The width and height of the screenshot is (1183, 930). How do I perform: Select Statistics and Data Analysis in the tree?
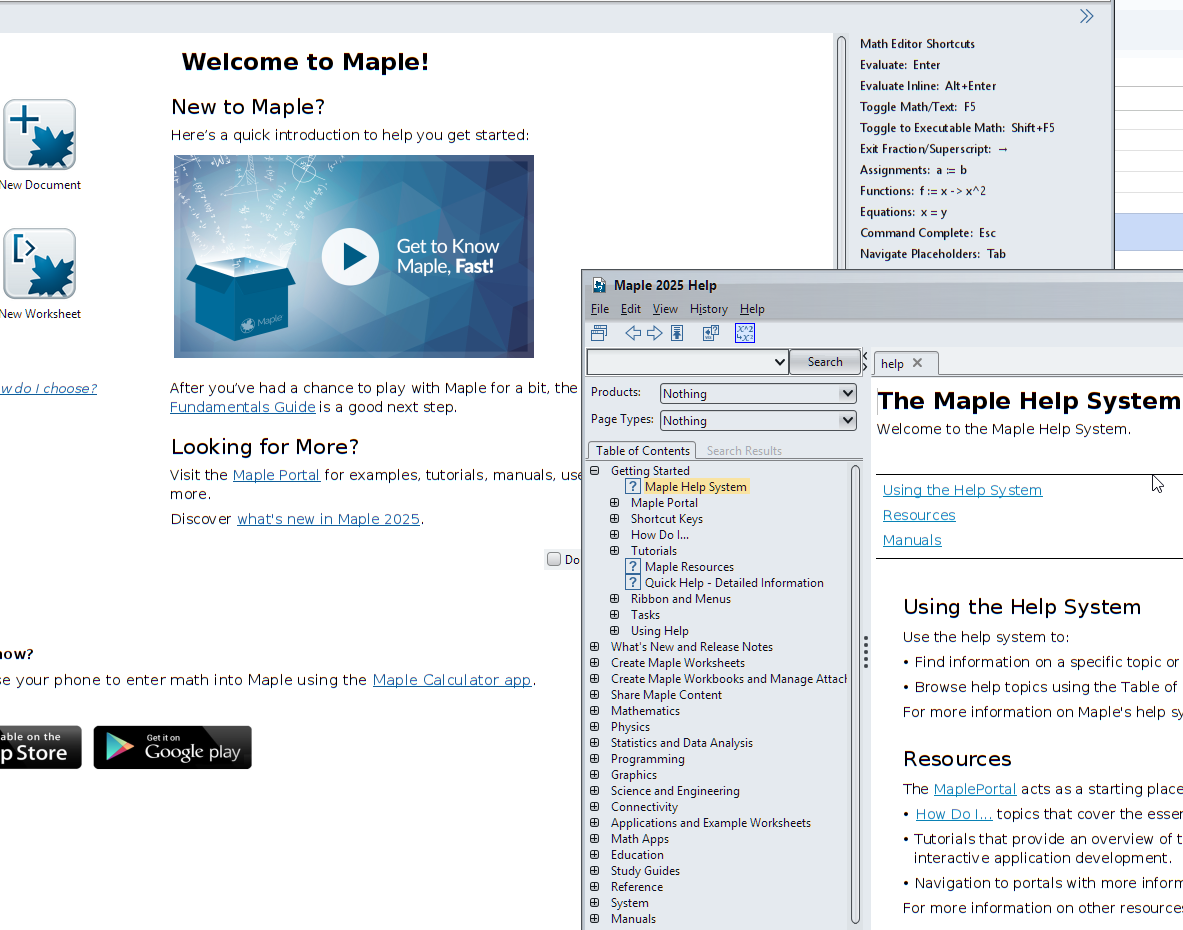point(681,742)
